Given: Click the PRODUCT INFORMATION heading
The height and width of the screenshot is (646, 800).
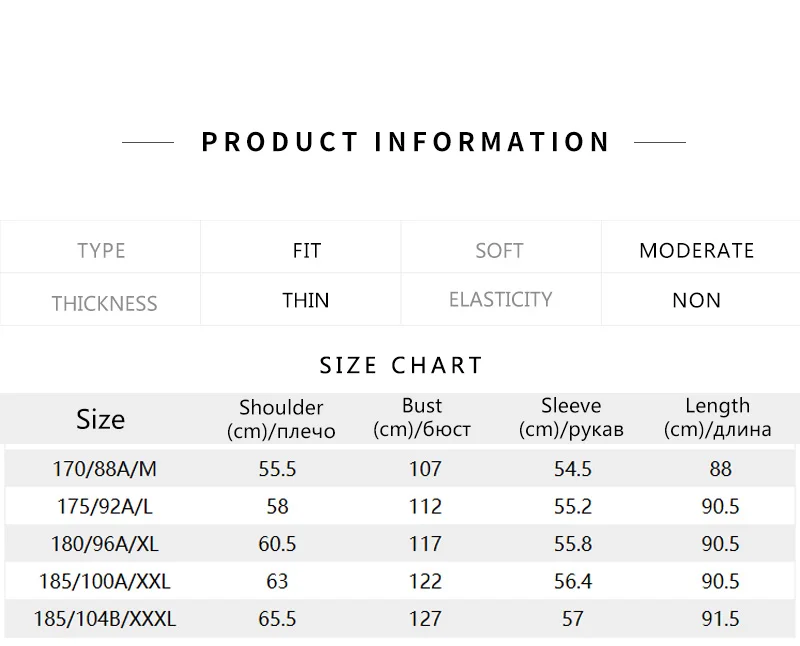Looking at the screenshot, I should pos(405,142).
